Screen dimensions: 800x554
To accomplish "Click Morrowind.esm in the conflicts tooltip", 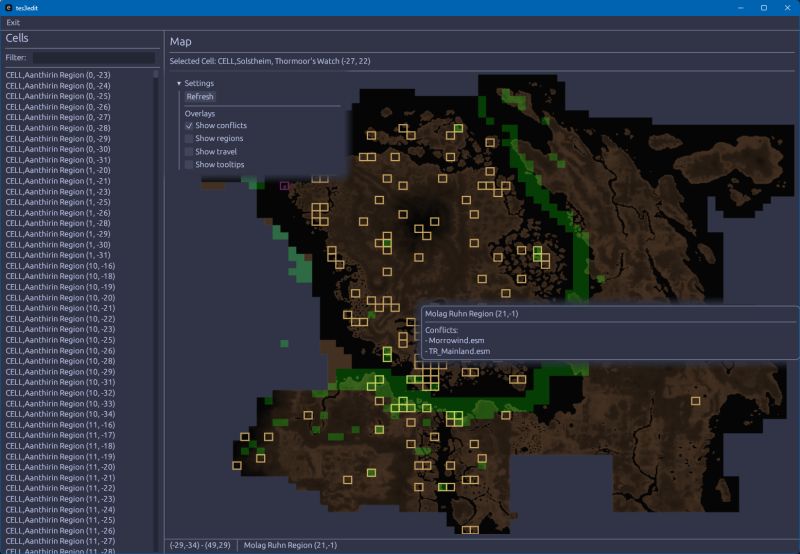I will tap(456, 341).
